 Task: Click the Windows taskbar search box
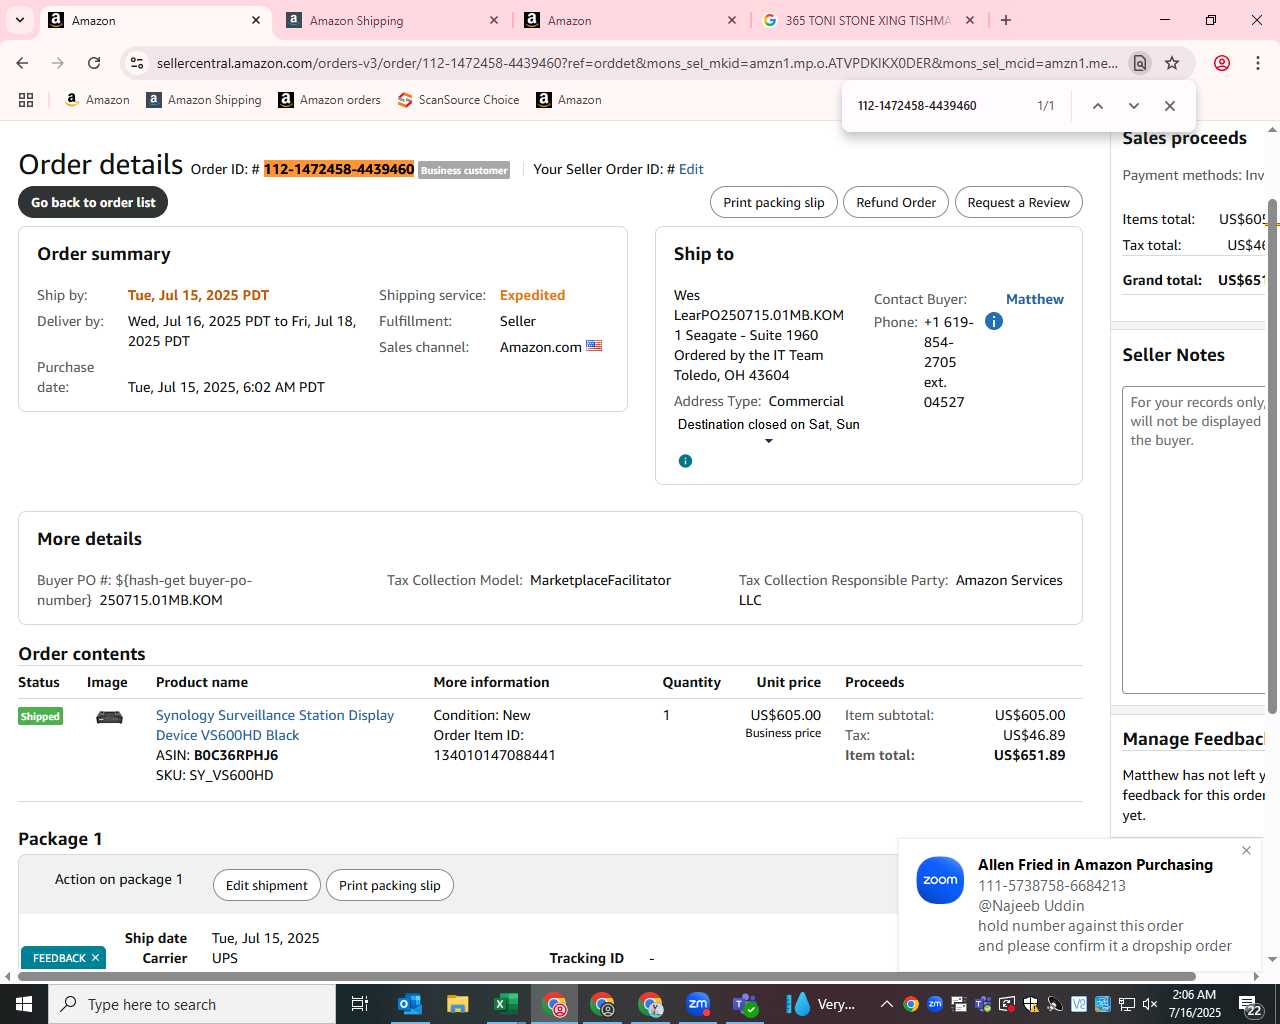[x=192, y=1004]
